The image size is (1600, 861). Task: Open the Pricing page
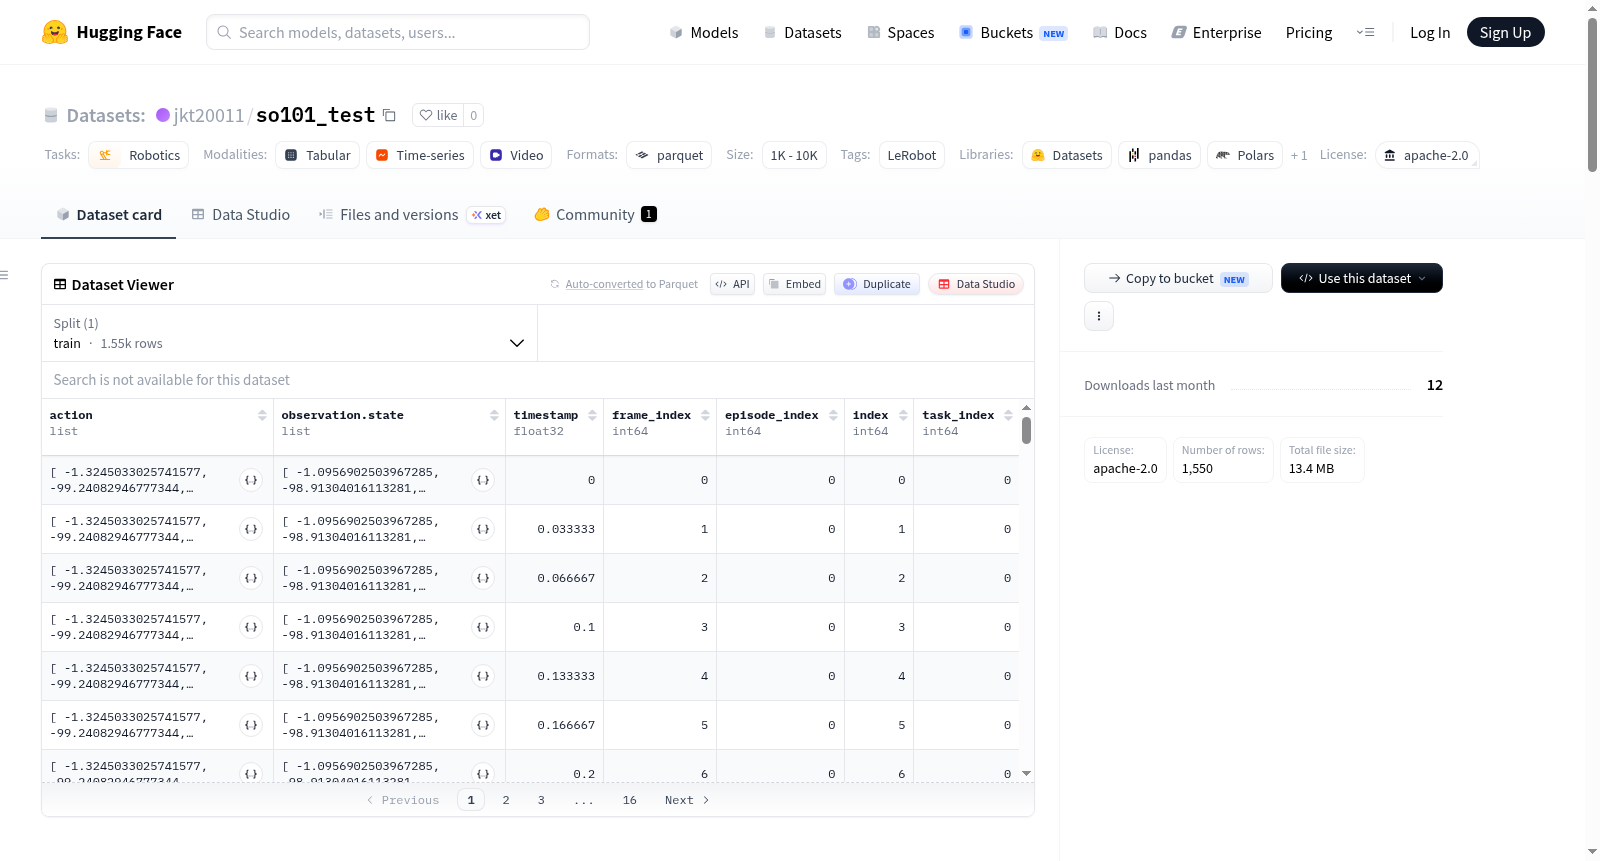point(1309,32)
